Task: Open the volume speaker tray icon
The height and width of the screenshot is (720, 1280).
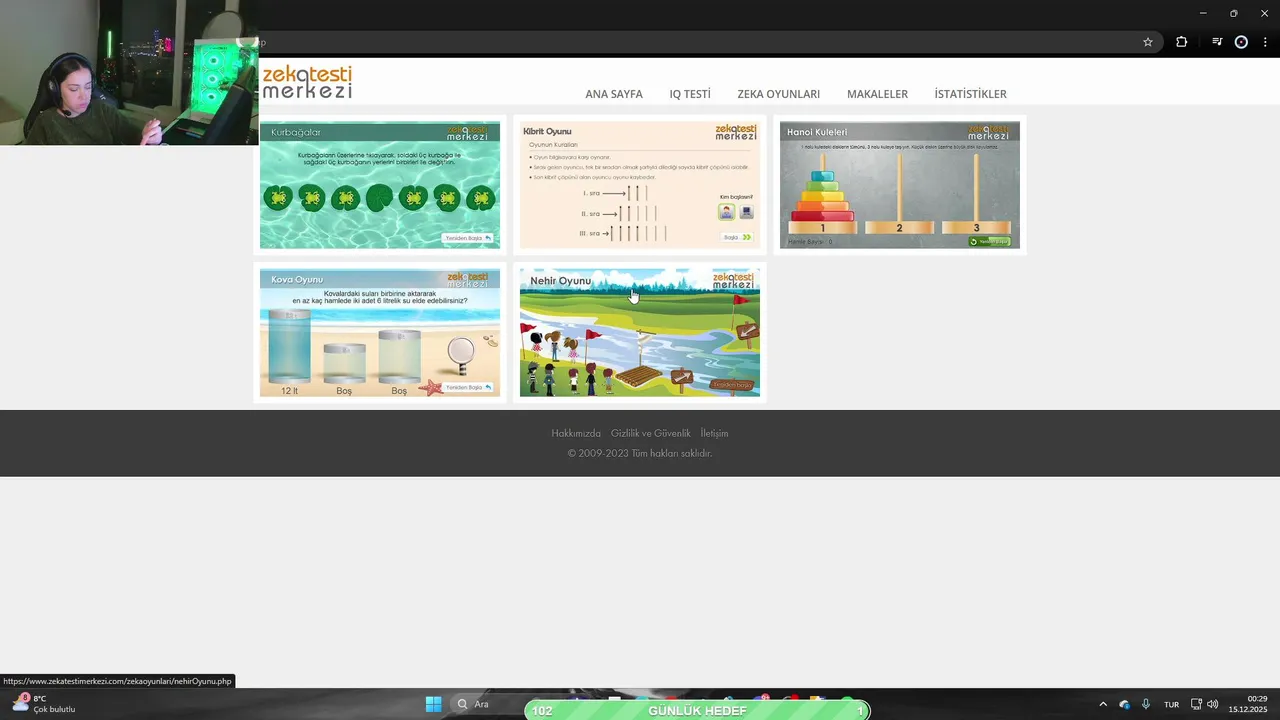Action: tap(1212, 704)
